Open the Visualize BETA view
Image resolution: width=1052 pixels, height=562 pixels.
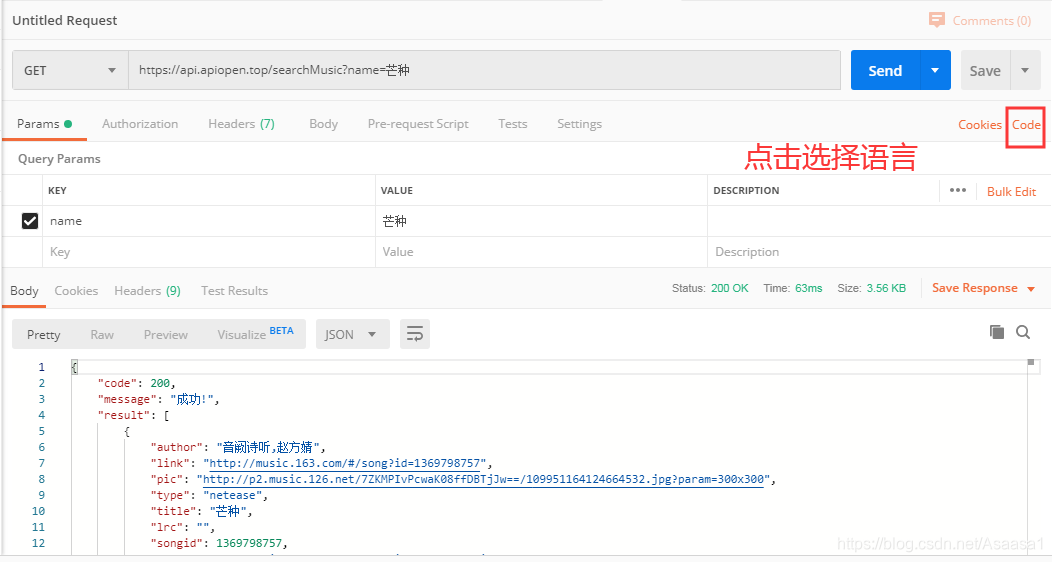(255, 334)
